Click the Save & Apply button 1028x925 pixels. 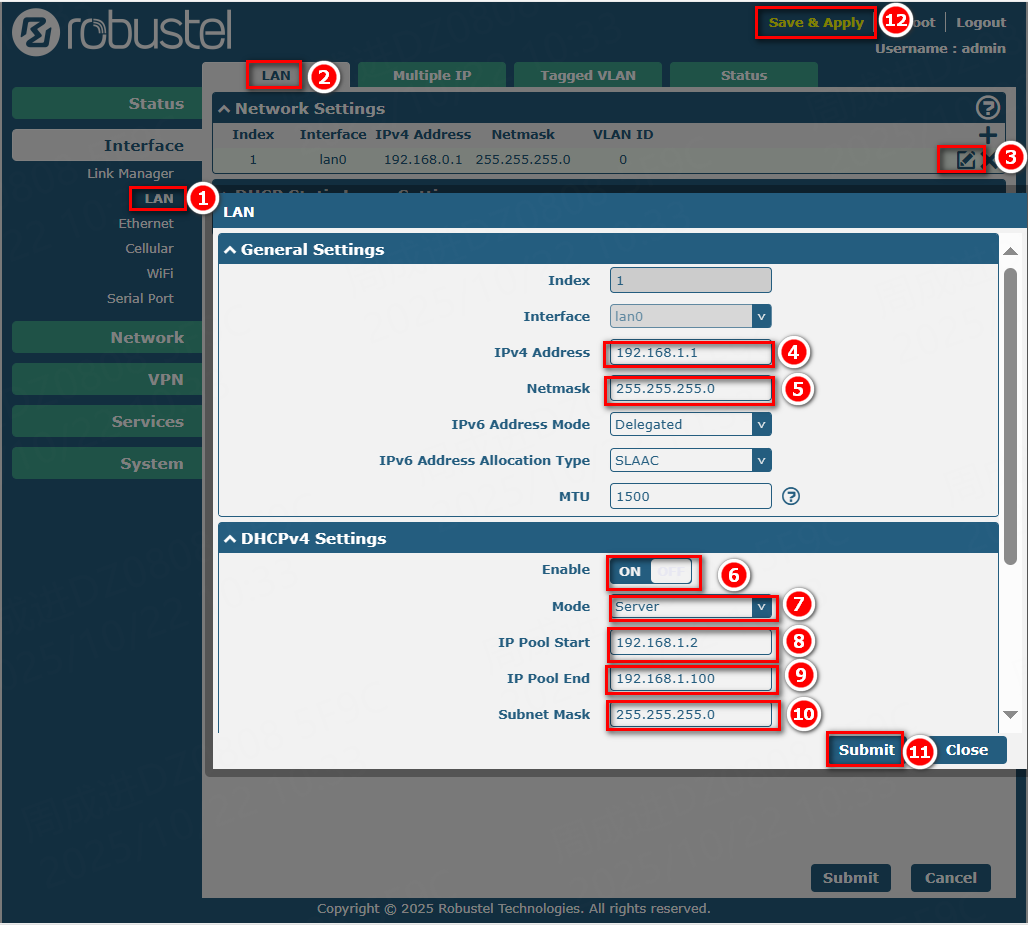point(815,22)
